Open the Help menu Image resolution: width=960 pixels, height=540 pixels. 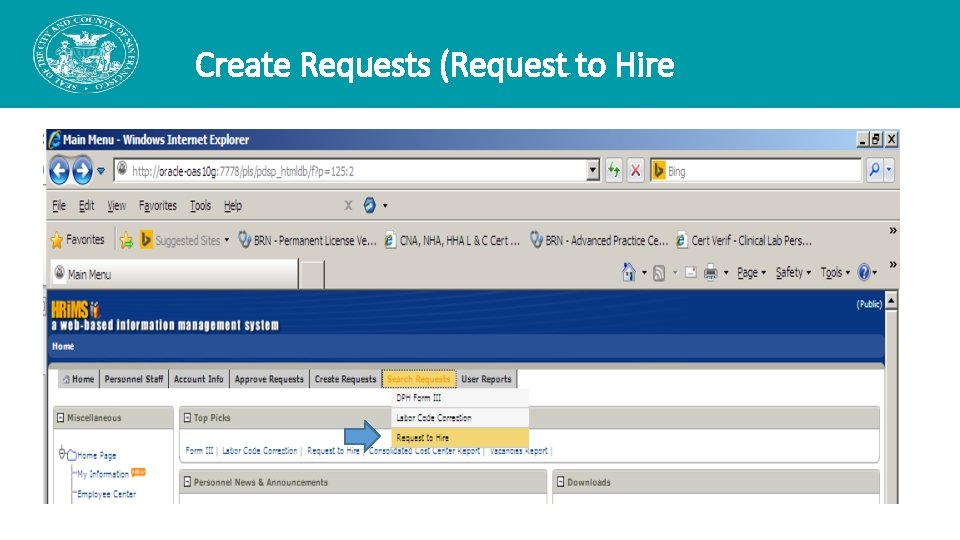click(233, 206)
